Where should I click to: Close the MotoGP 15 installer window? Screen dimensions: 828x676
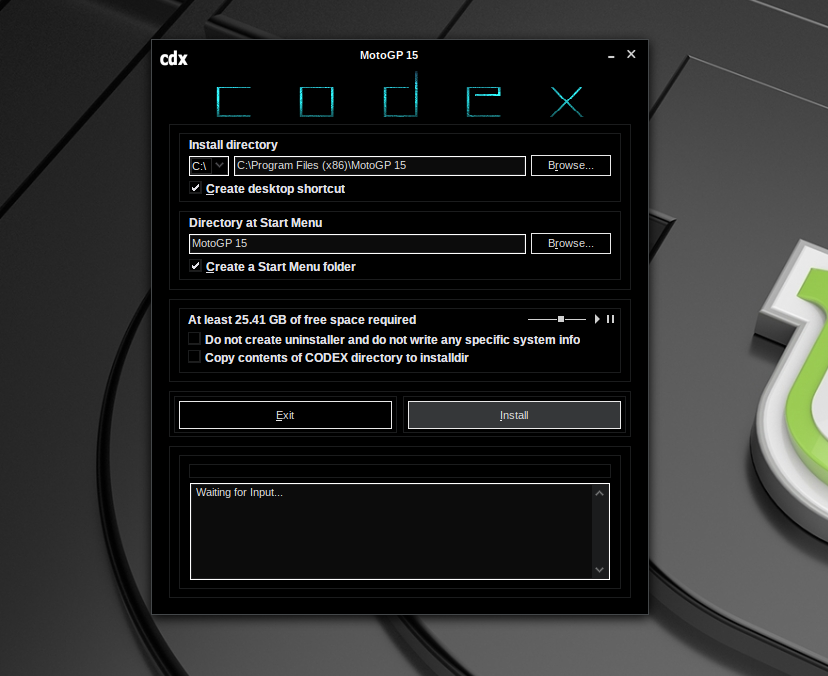[x=631, y=54]
